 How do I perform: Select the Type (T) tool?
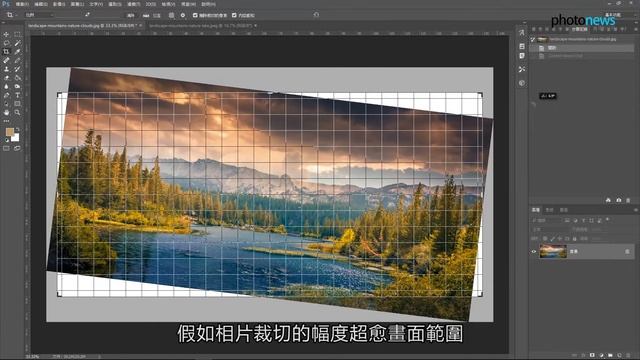point(17,95)
